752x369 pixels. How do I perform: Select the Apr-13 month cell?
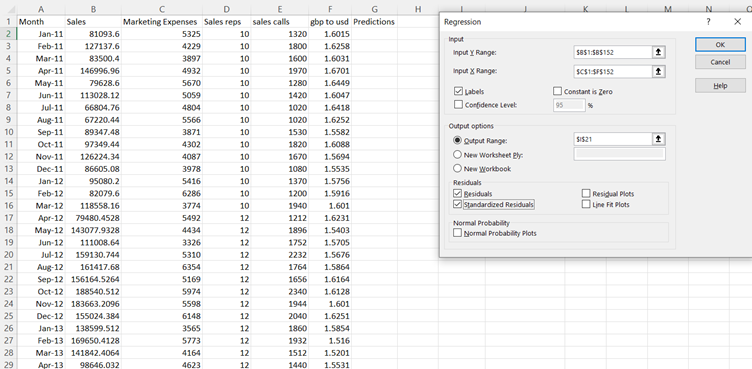[x=41, y=365]
